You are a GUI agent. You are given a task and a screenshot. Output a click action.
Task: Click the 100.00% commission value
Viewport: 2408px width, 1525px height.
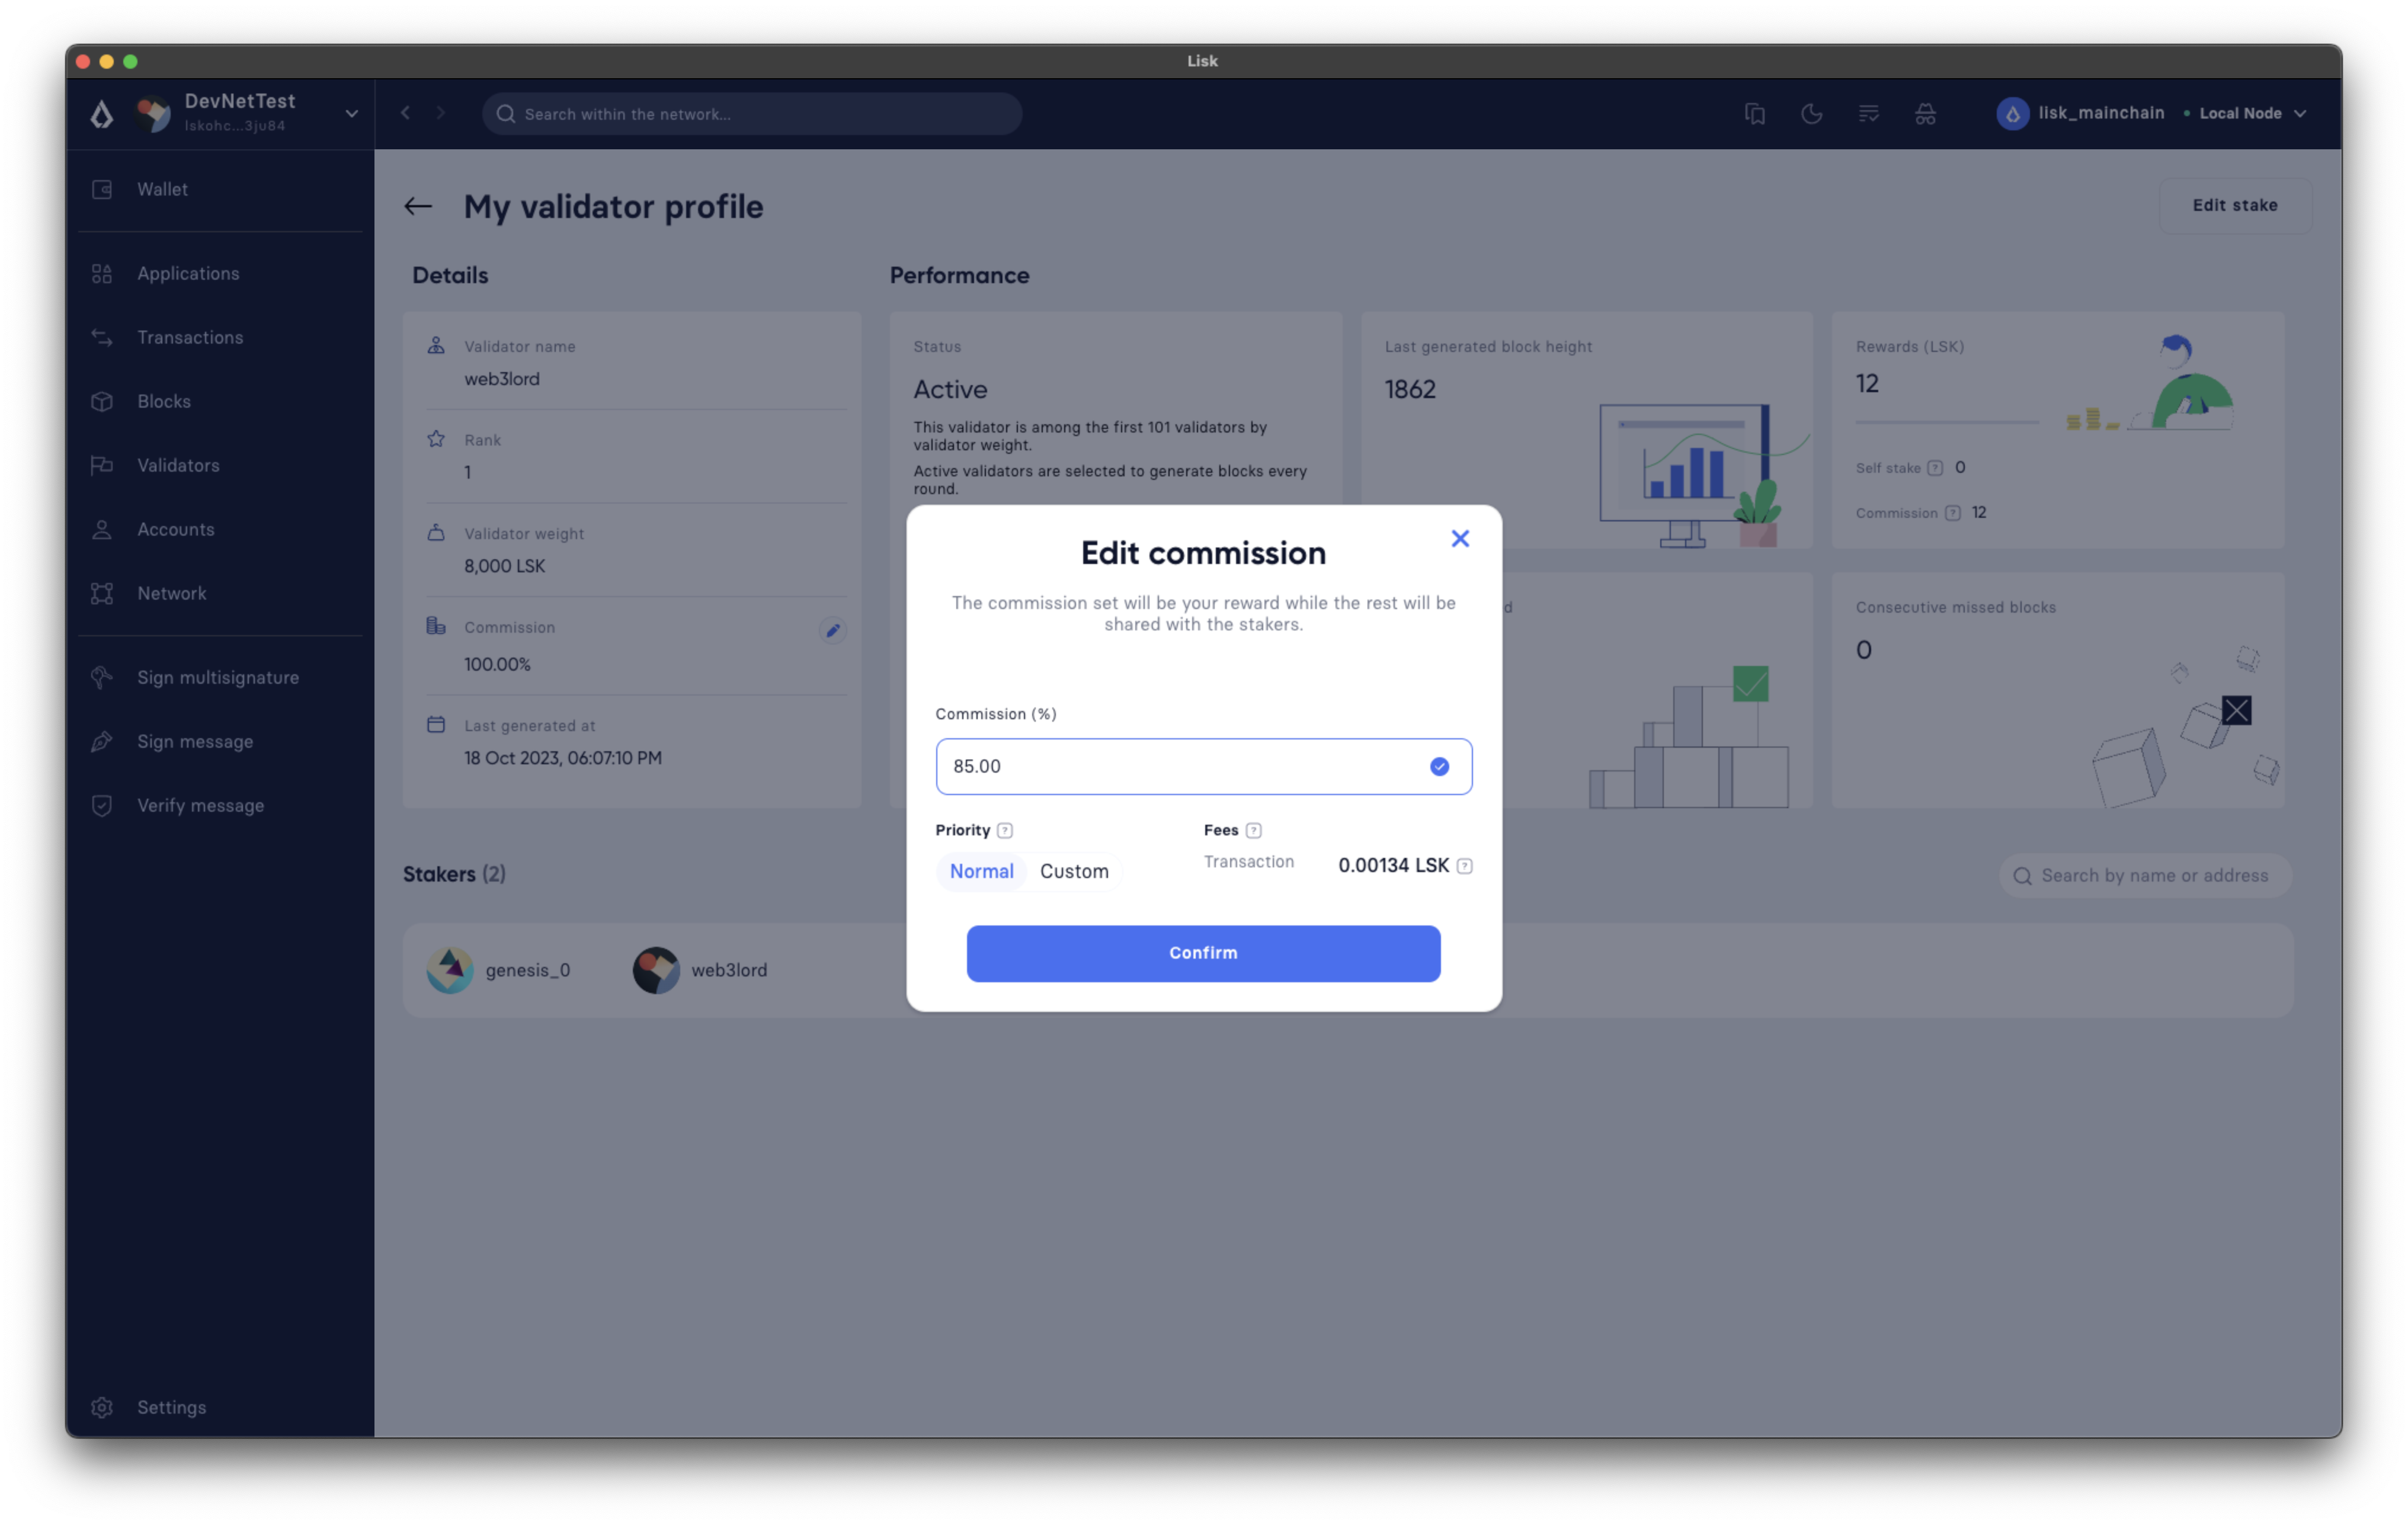tap(497, 664)
